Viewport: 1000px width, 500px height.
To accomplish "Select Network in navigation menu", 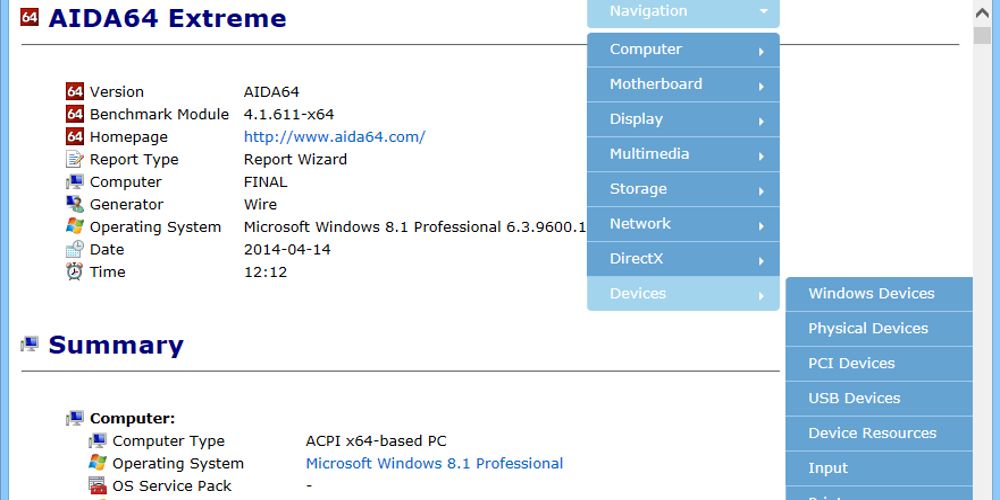I will tap(683, 224).
